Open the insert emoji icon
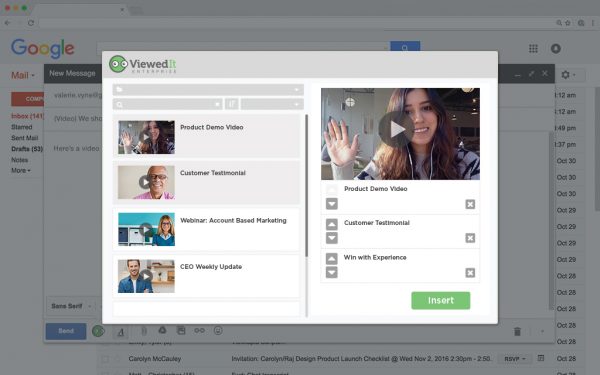 pos(218,330)
